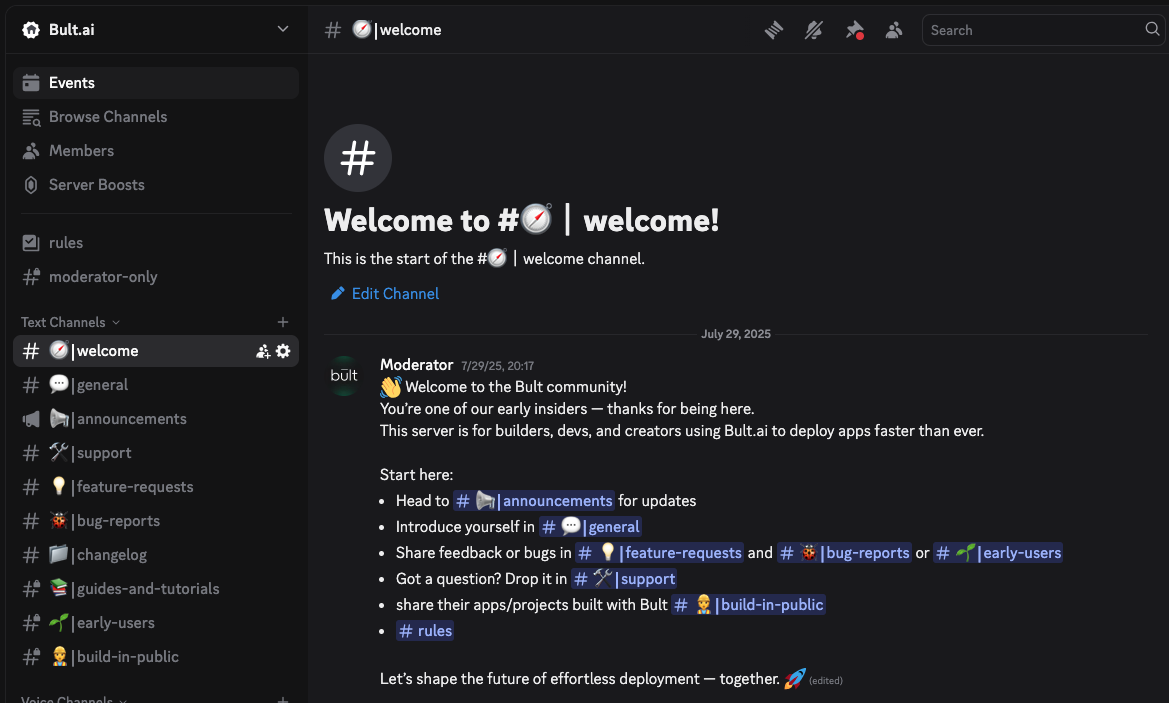
Task: Click the announcements megaphone channel icon
Action: coord(31,419)
